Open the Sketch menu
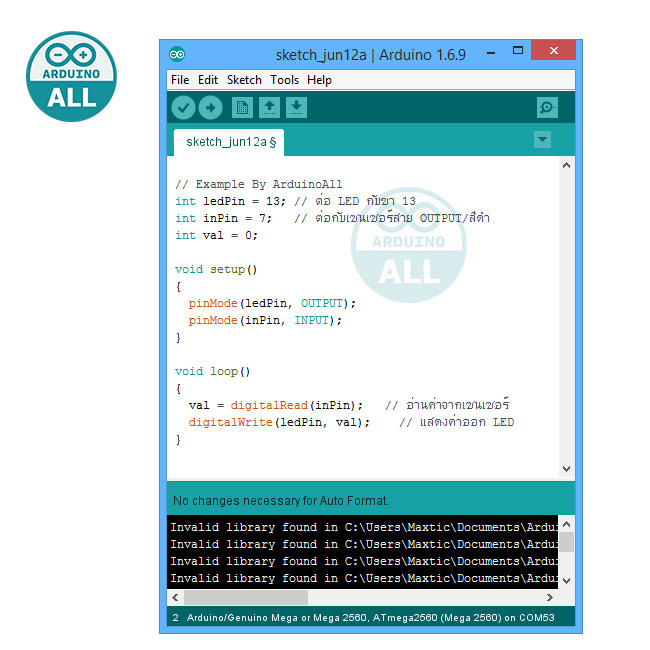650x650 pixels. click(244, 80)
